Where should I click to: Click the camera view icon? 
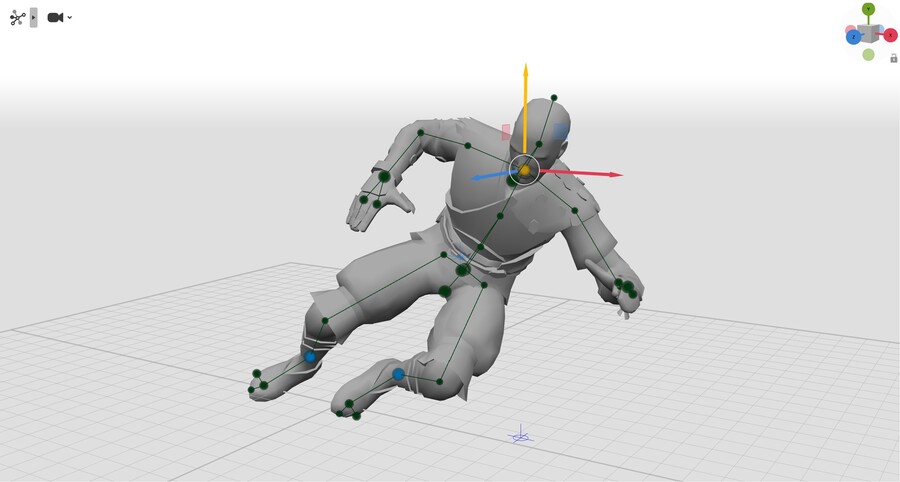click(x=55, y=18)
